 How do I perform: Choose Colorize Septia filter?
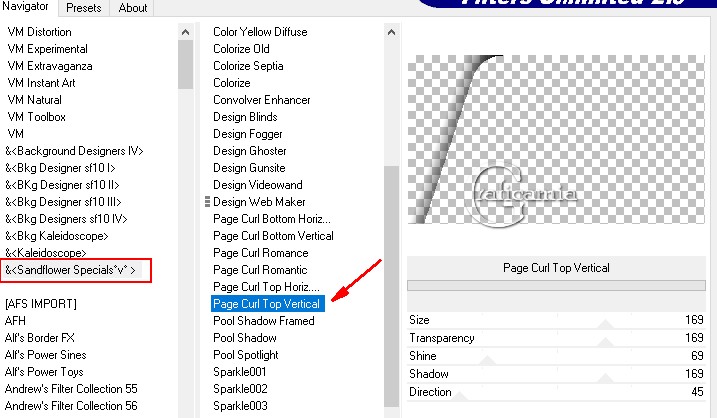[x=248, y=66]
